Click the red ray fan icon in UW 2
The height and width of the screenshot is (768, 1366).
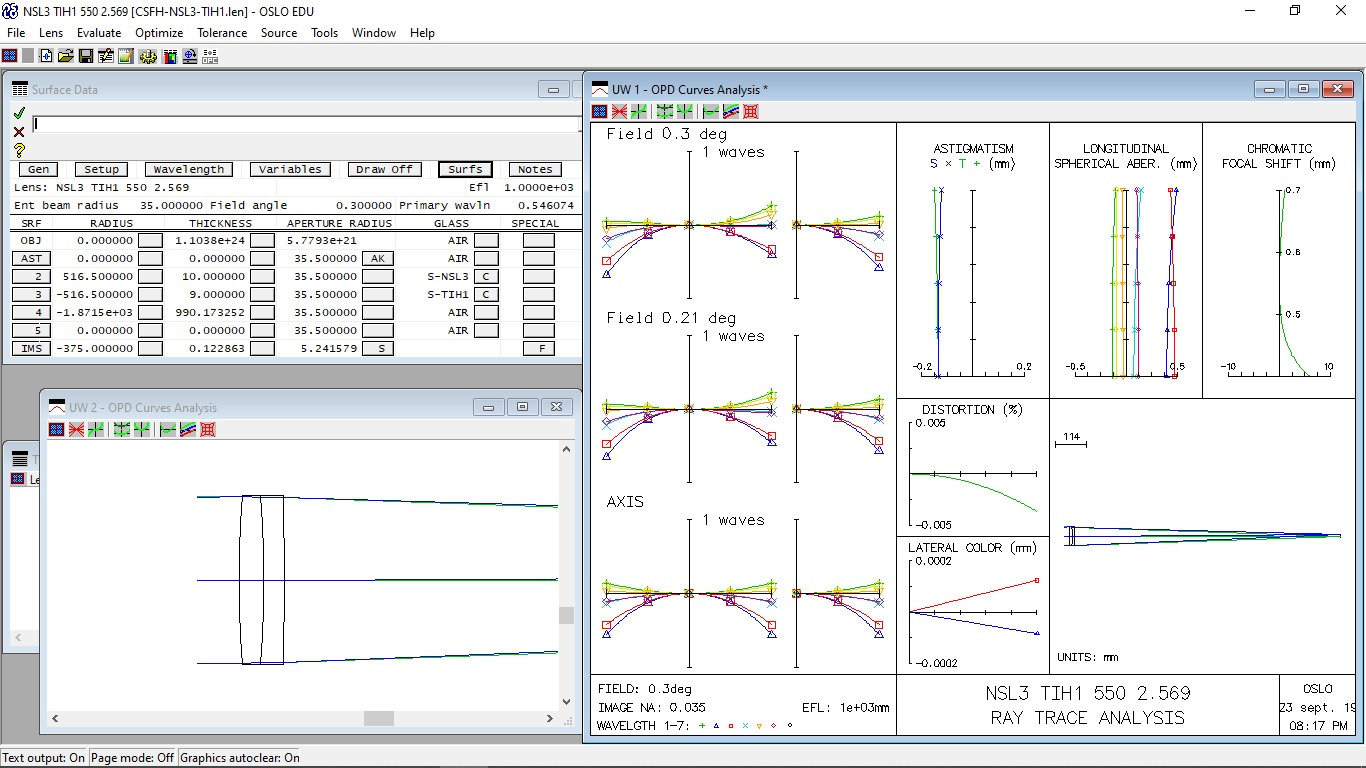(76, 429)
